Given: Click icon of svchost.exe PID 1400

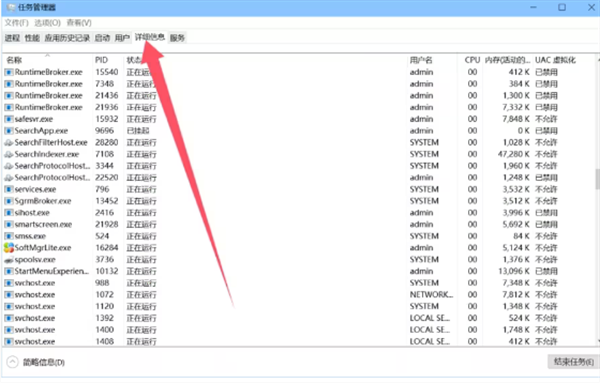Looking at the screenshot, I should pyautogui.click(x=8, y=330).
